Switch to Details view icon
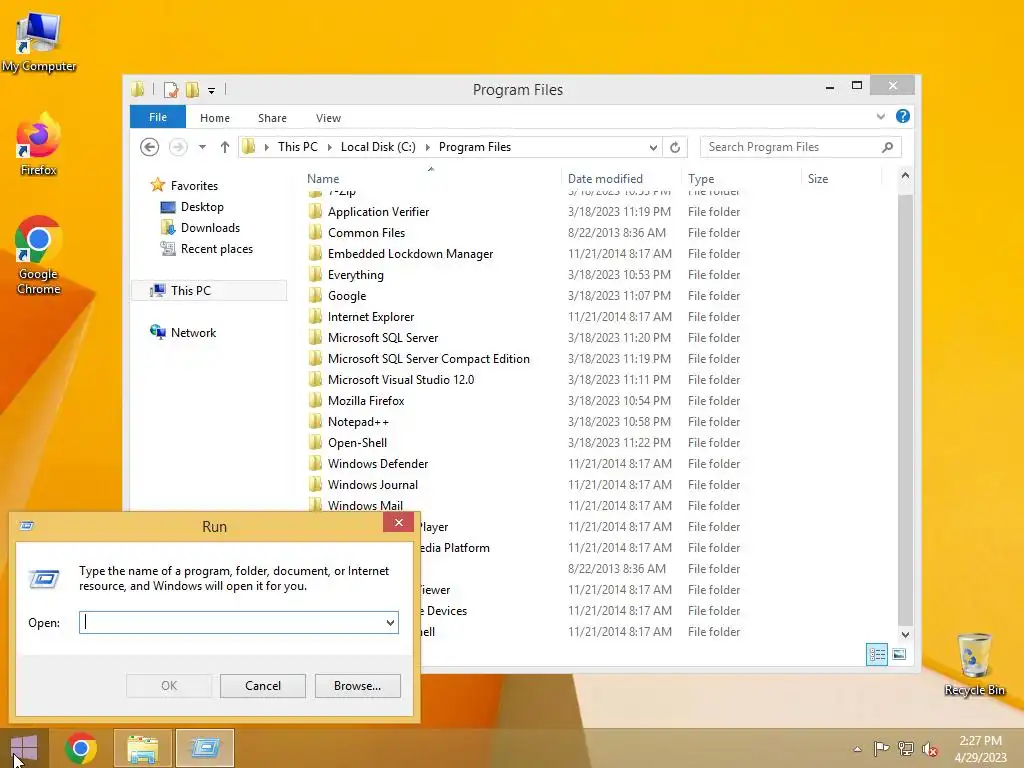This screenshot has height=768, width=1024. click(x=876, y=654)
